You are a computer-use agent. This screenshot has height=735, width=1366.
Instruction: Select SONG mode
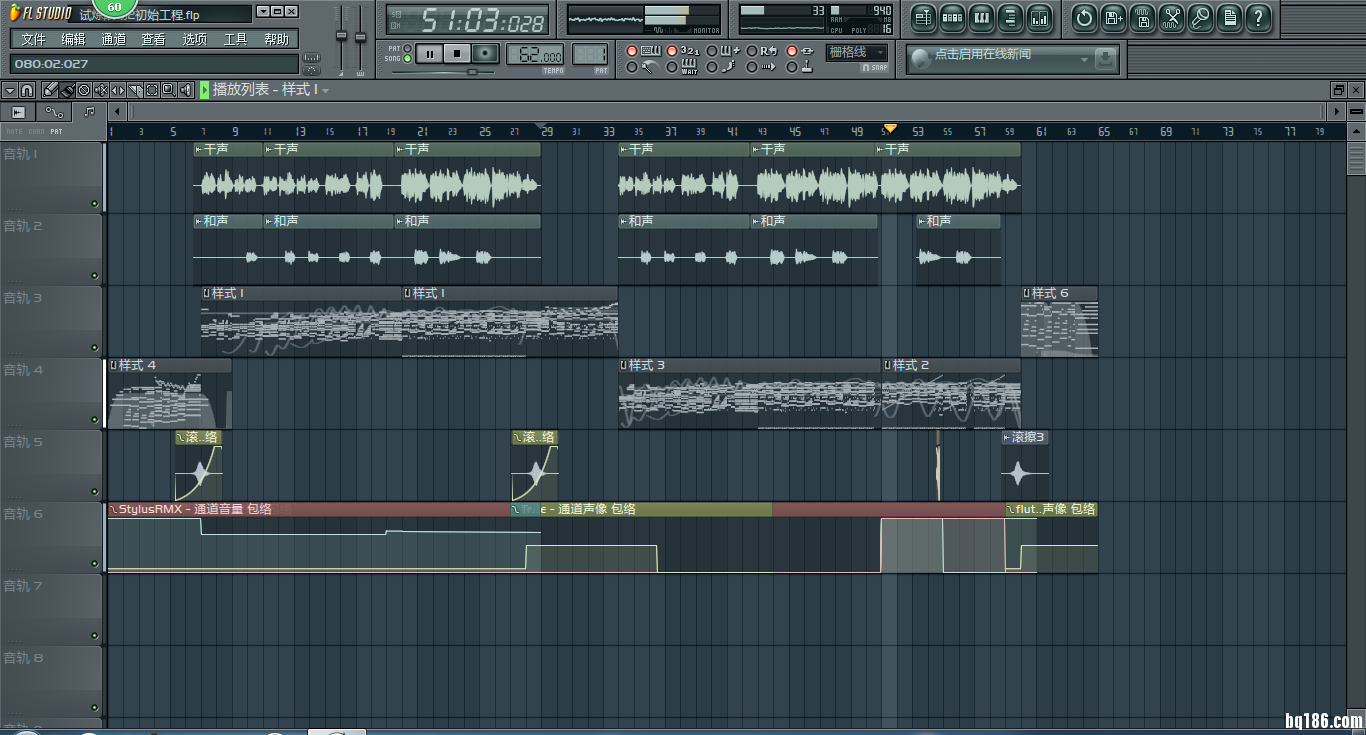point(407,58)
